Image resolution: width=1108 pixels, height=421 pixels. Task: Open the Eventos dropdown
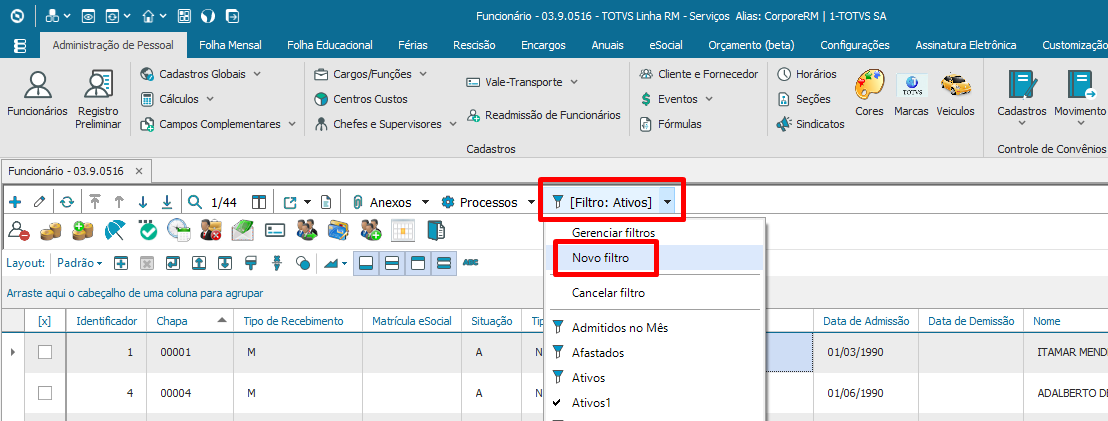709,99
